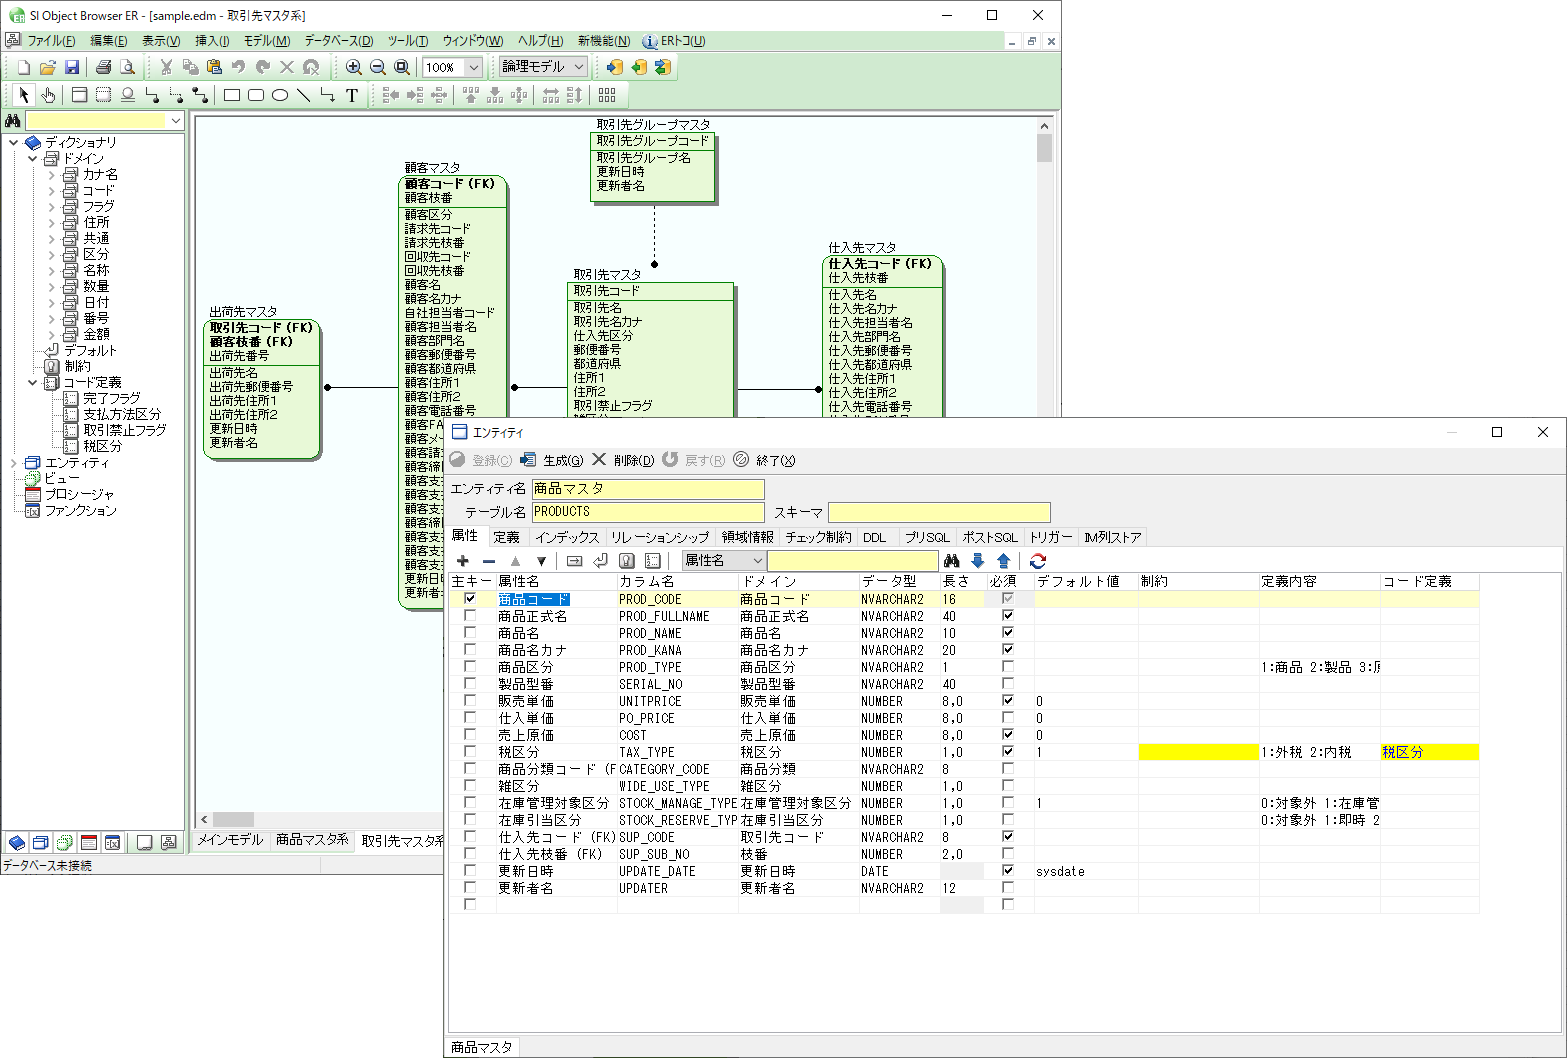Click the 終了 button to close the dialog
This screenshot has width=1567, height=1058.
click(x=773, y=460)
